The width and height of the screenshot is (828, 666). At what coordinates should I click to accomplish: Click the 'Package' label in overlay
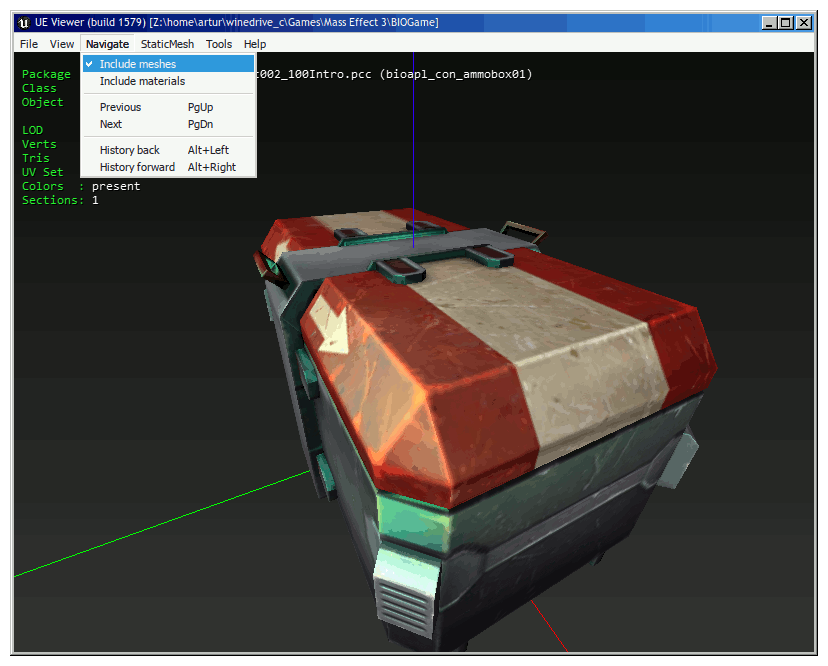[46, 74]
